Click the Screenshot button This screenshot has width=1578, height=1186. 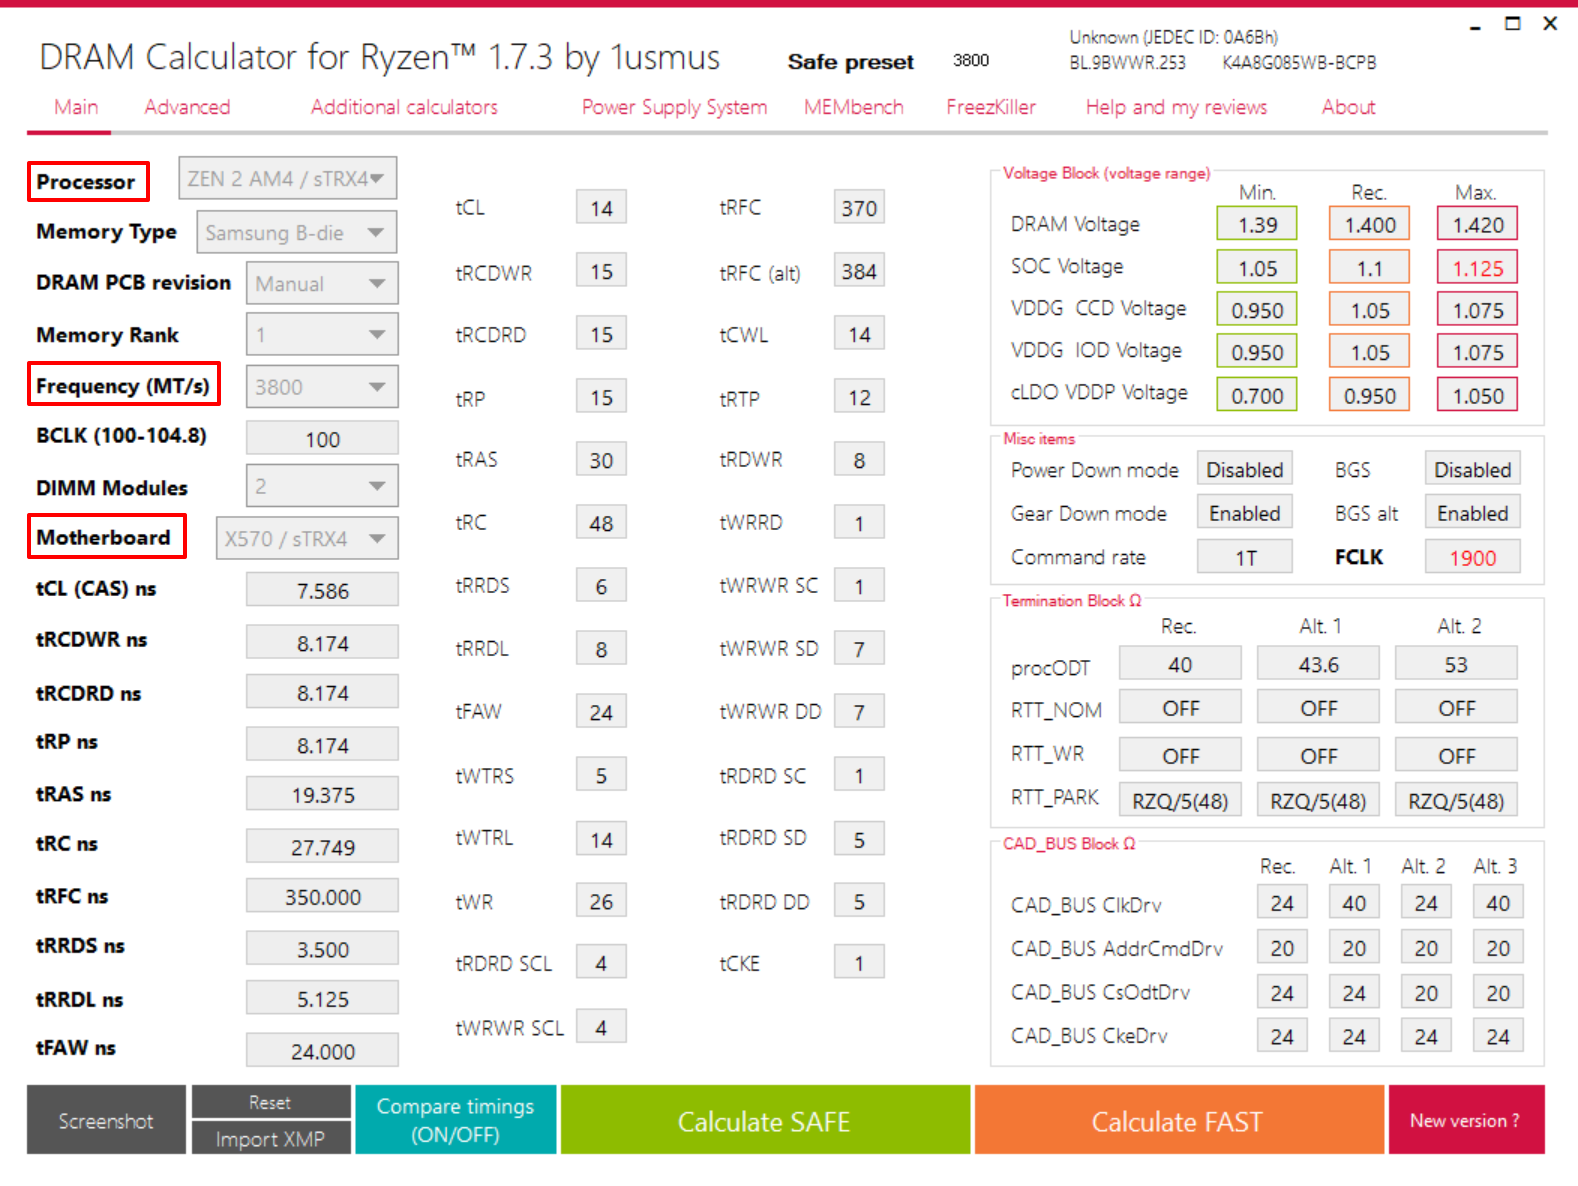click(x=106, y=1120)
